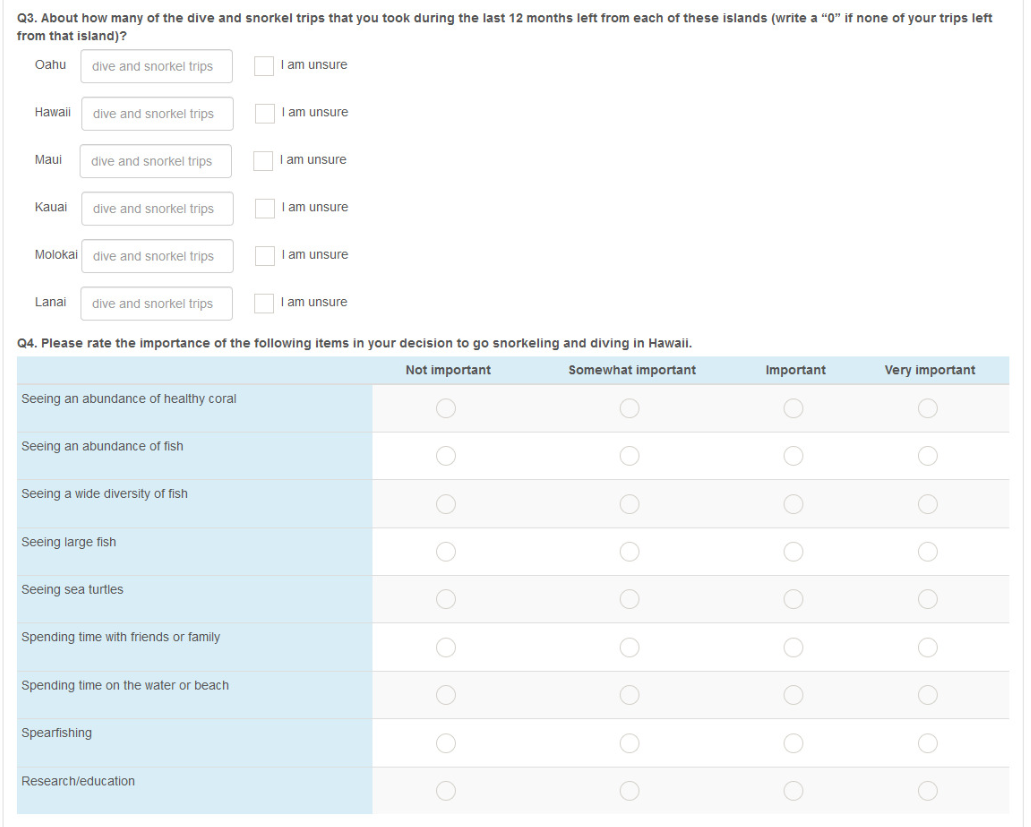The height and width of the screenshot is (827, 1031).
Task: Mark wide diversity of fish as Important
Action: [x=793, y=504]
